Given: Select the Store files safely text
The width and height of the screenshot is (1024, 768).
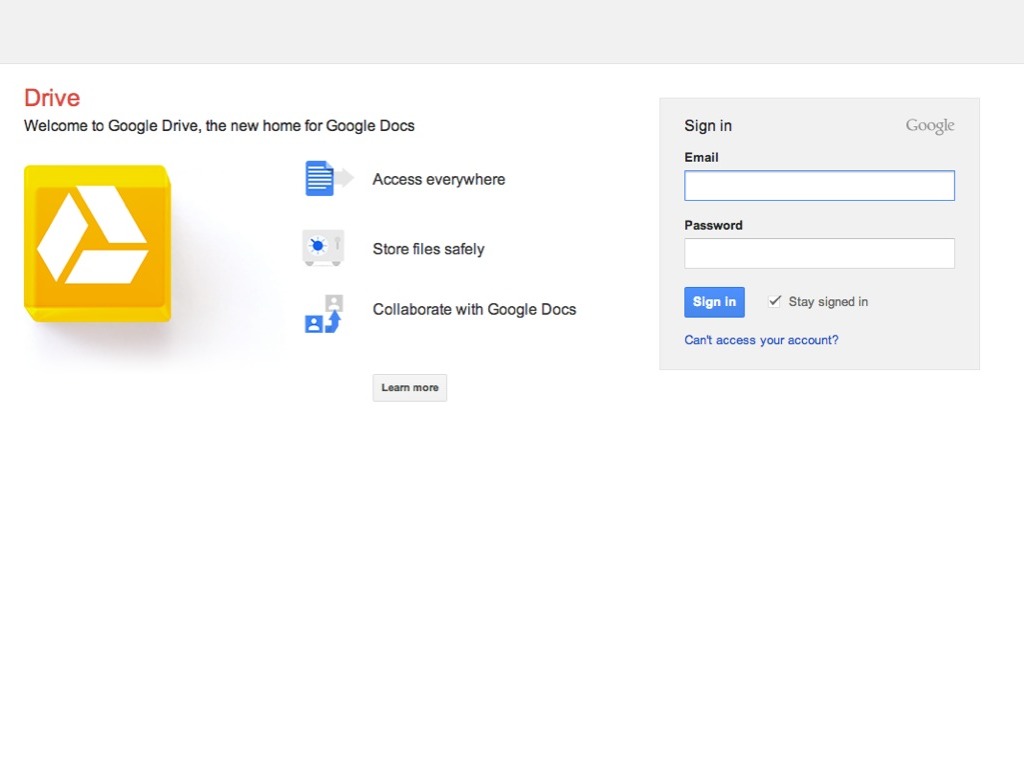Looking at the screenshot, I should click(428, 249).
